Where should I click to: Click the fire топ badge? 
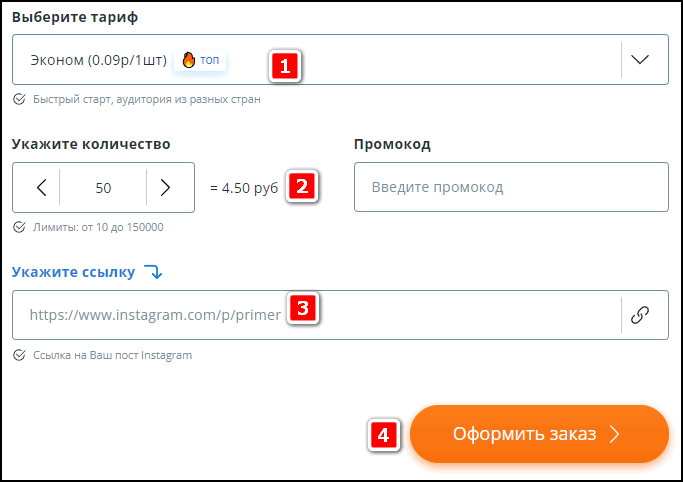(x=200, y=60)
